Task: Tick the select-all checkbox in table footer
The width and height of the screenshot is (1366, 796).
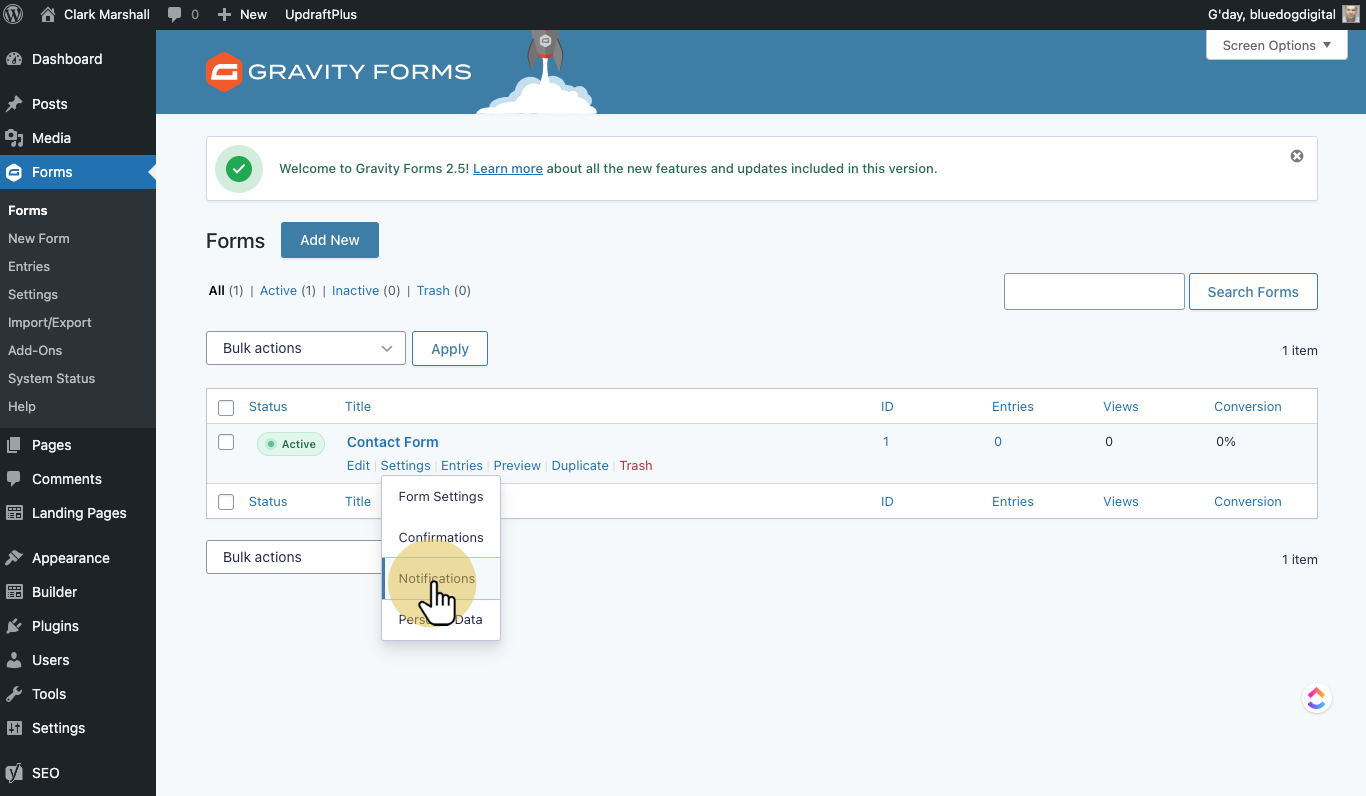Action: point(226,502)
